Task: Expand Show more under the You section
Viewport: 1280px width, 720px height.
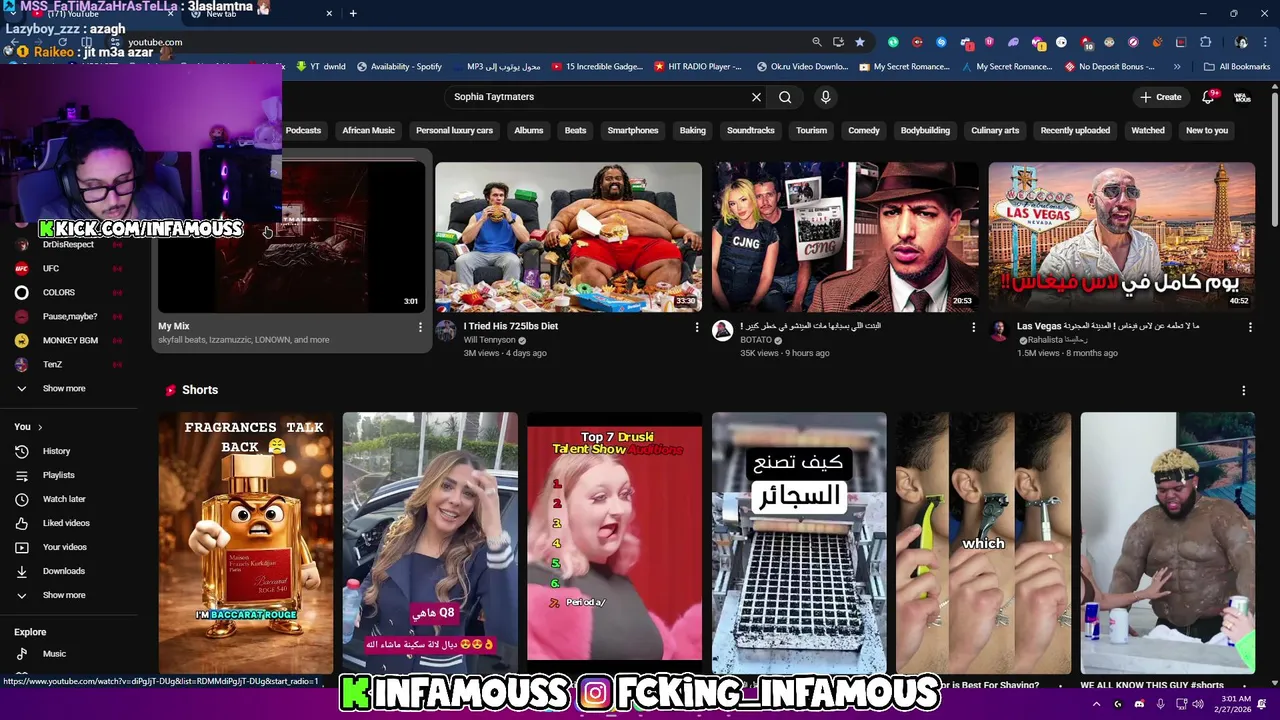Action: (x=68, y=595)
